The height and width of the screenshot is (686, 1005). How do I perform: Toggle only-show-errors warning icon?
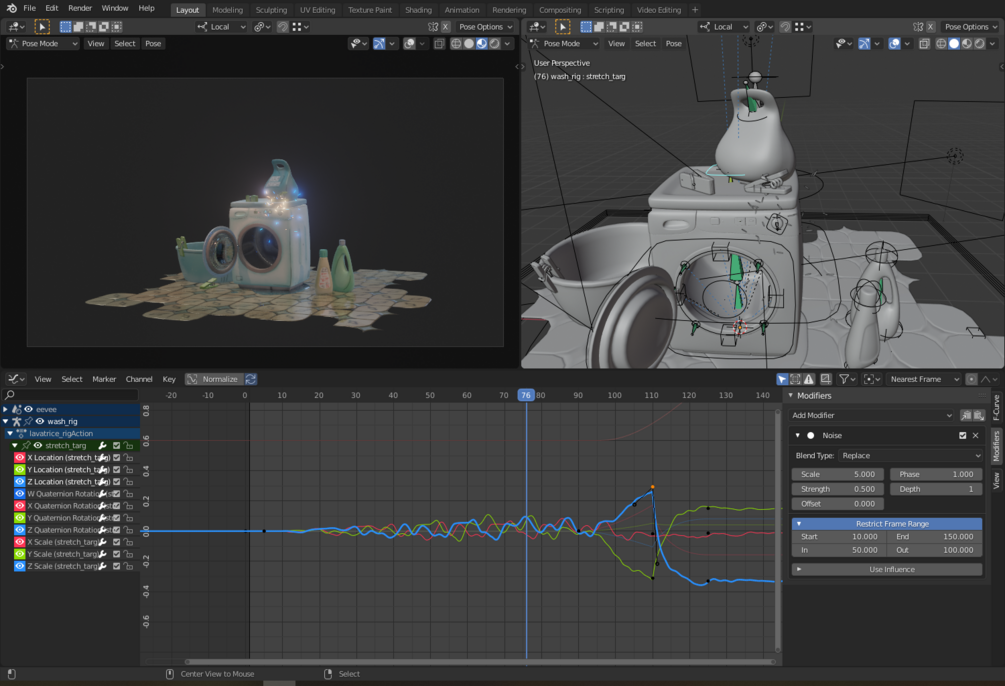[x=809, y=379]
